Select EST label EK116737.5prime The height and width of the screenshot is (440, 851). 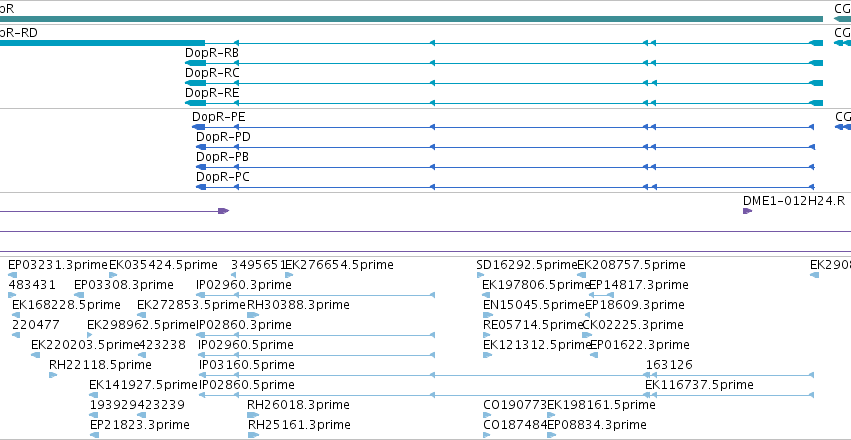click(x=699, y=385)
